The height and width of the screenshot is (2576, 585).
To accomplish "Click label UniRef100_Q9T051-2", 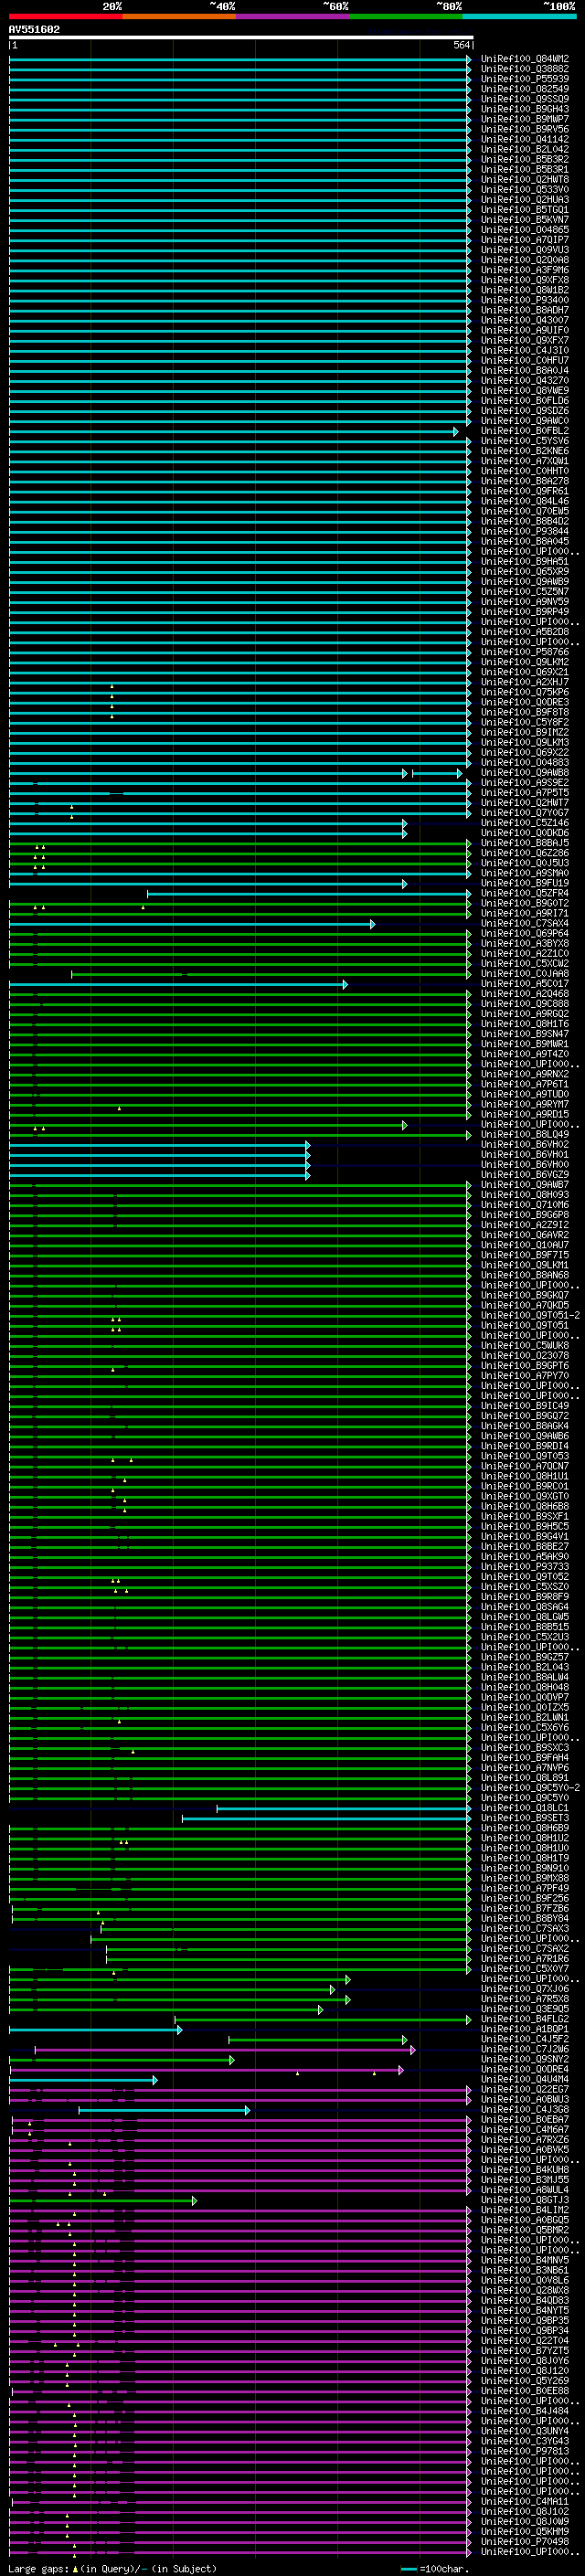I will 530,1315.
